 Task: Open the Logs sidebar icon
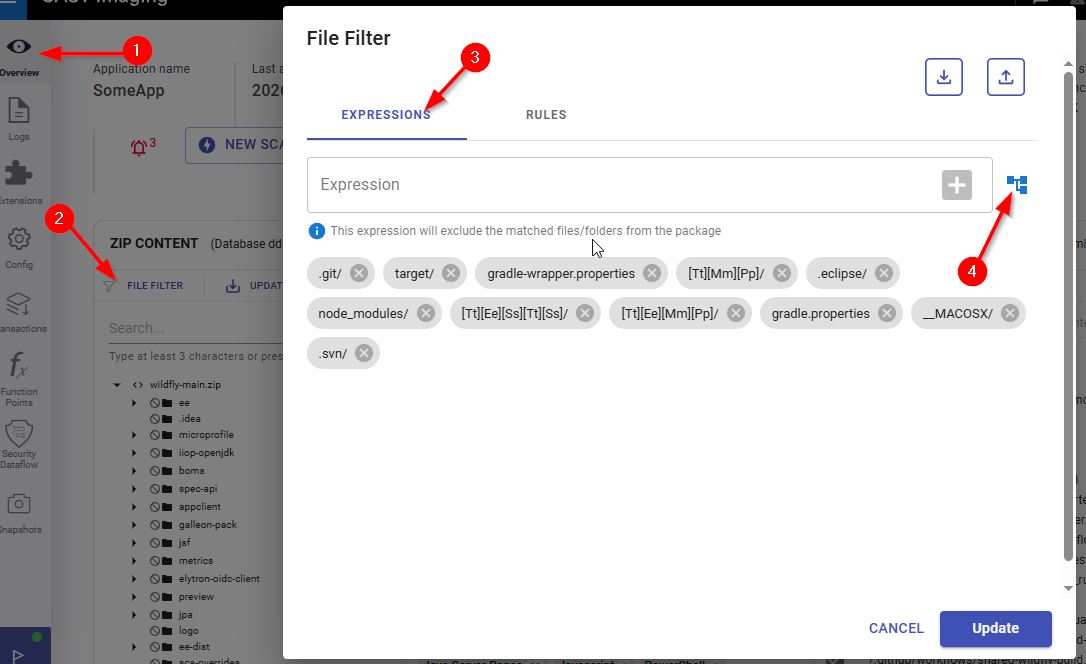click(x=19, y=112)
